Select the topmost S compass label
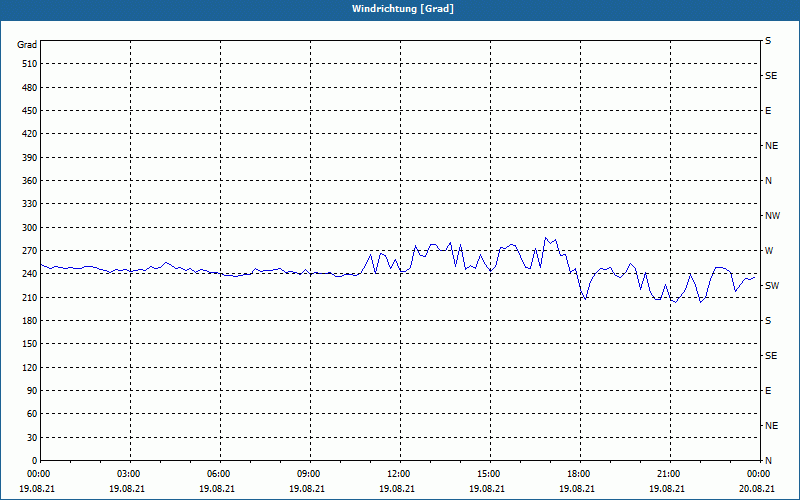The image size is (800, 500). (768, 41)
